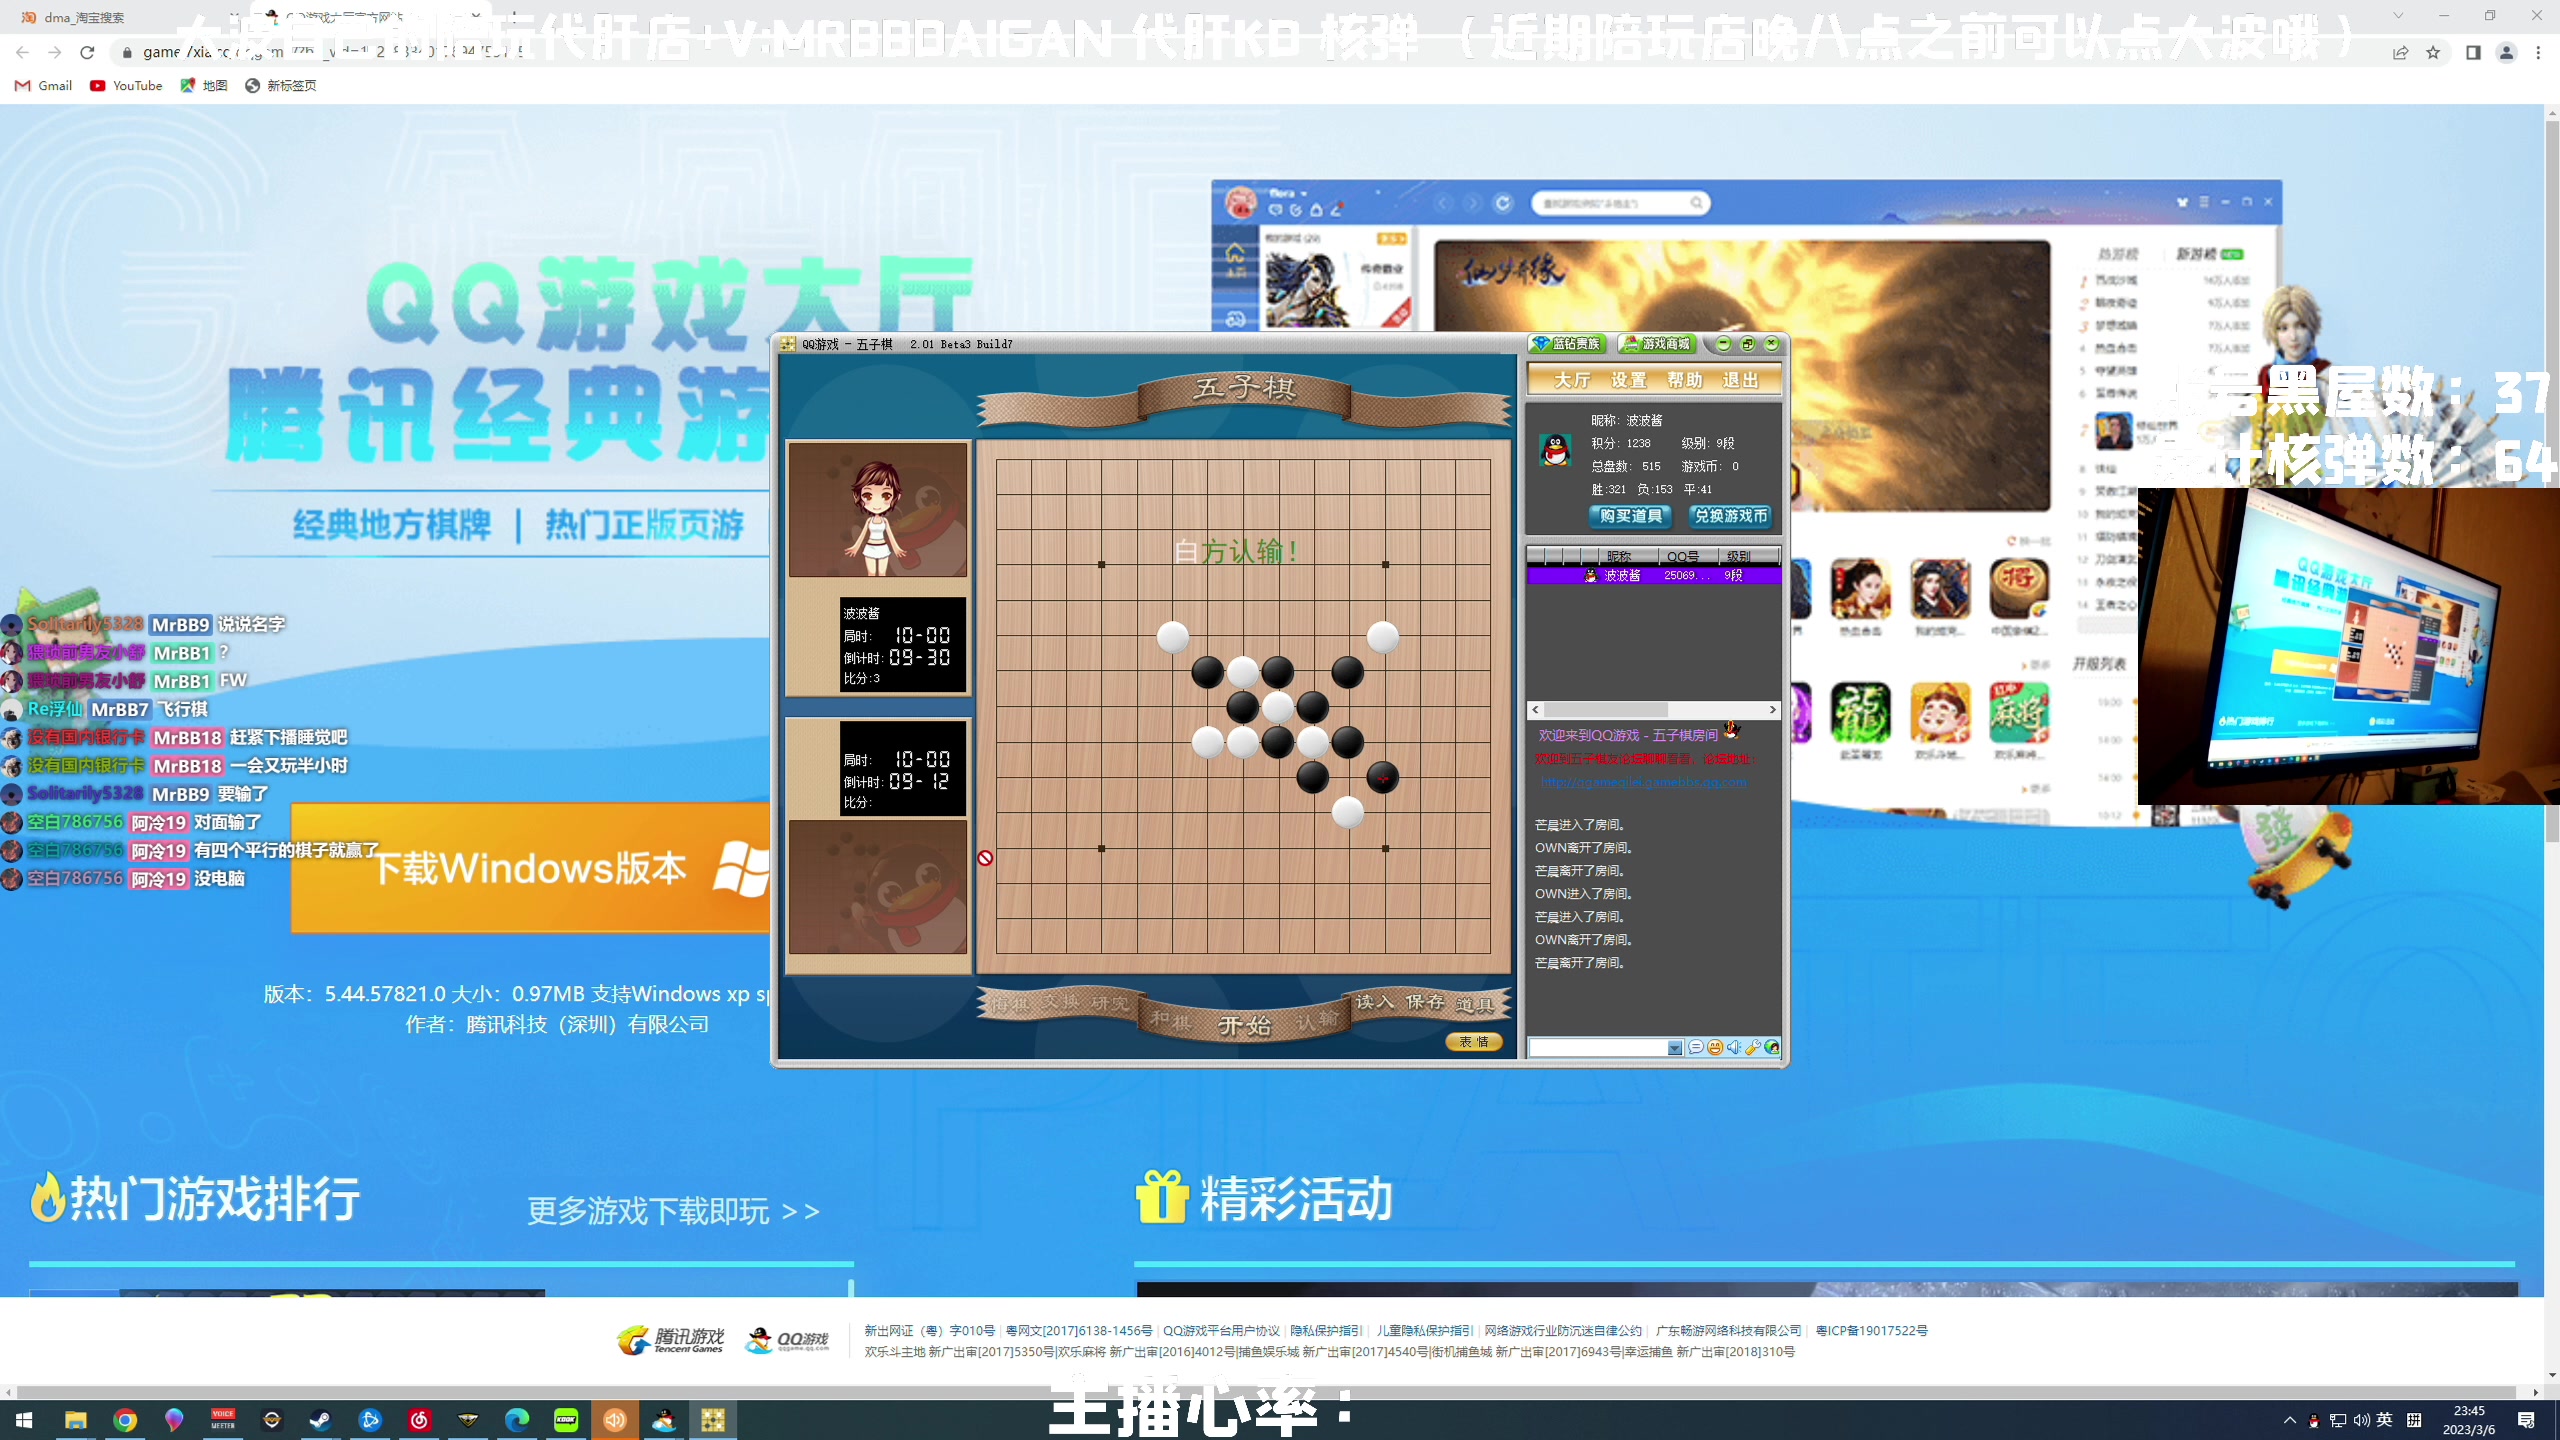
Task: Click the 读入 load game button
Action: click(x=1375, y=1002)
